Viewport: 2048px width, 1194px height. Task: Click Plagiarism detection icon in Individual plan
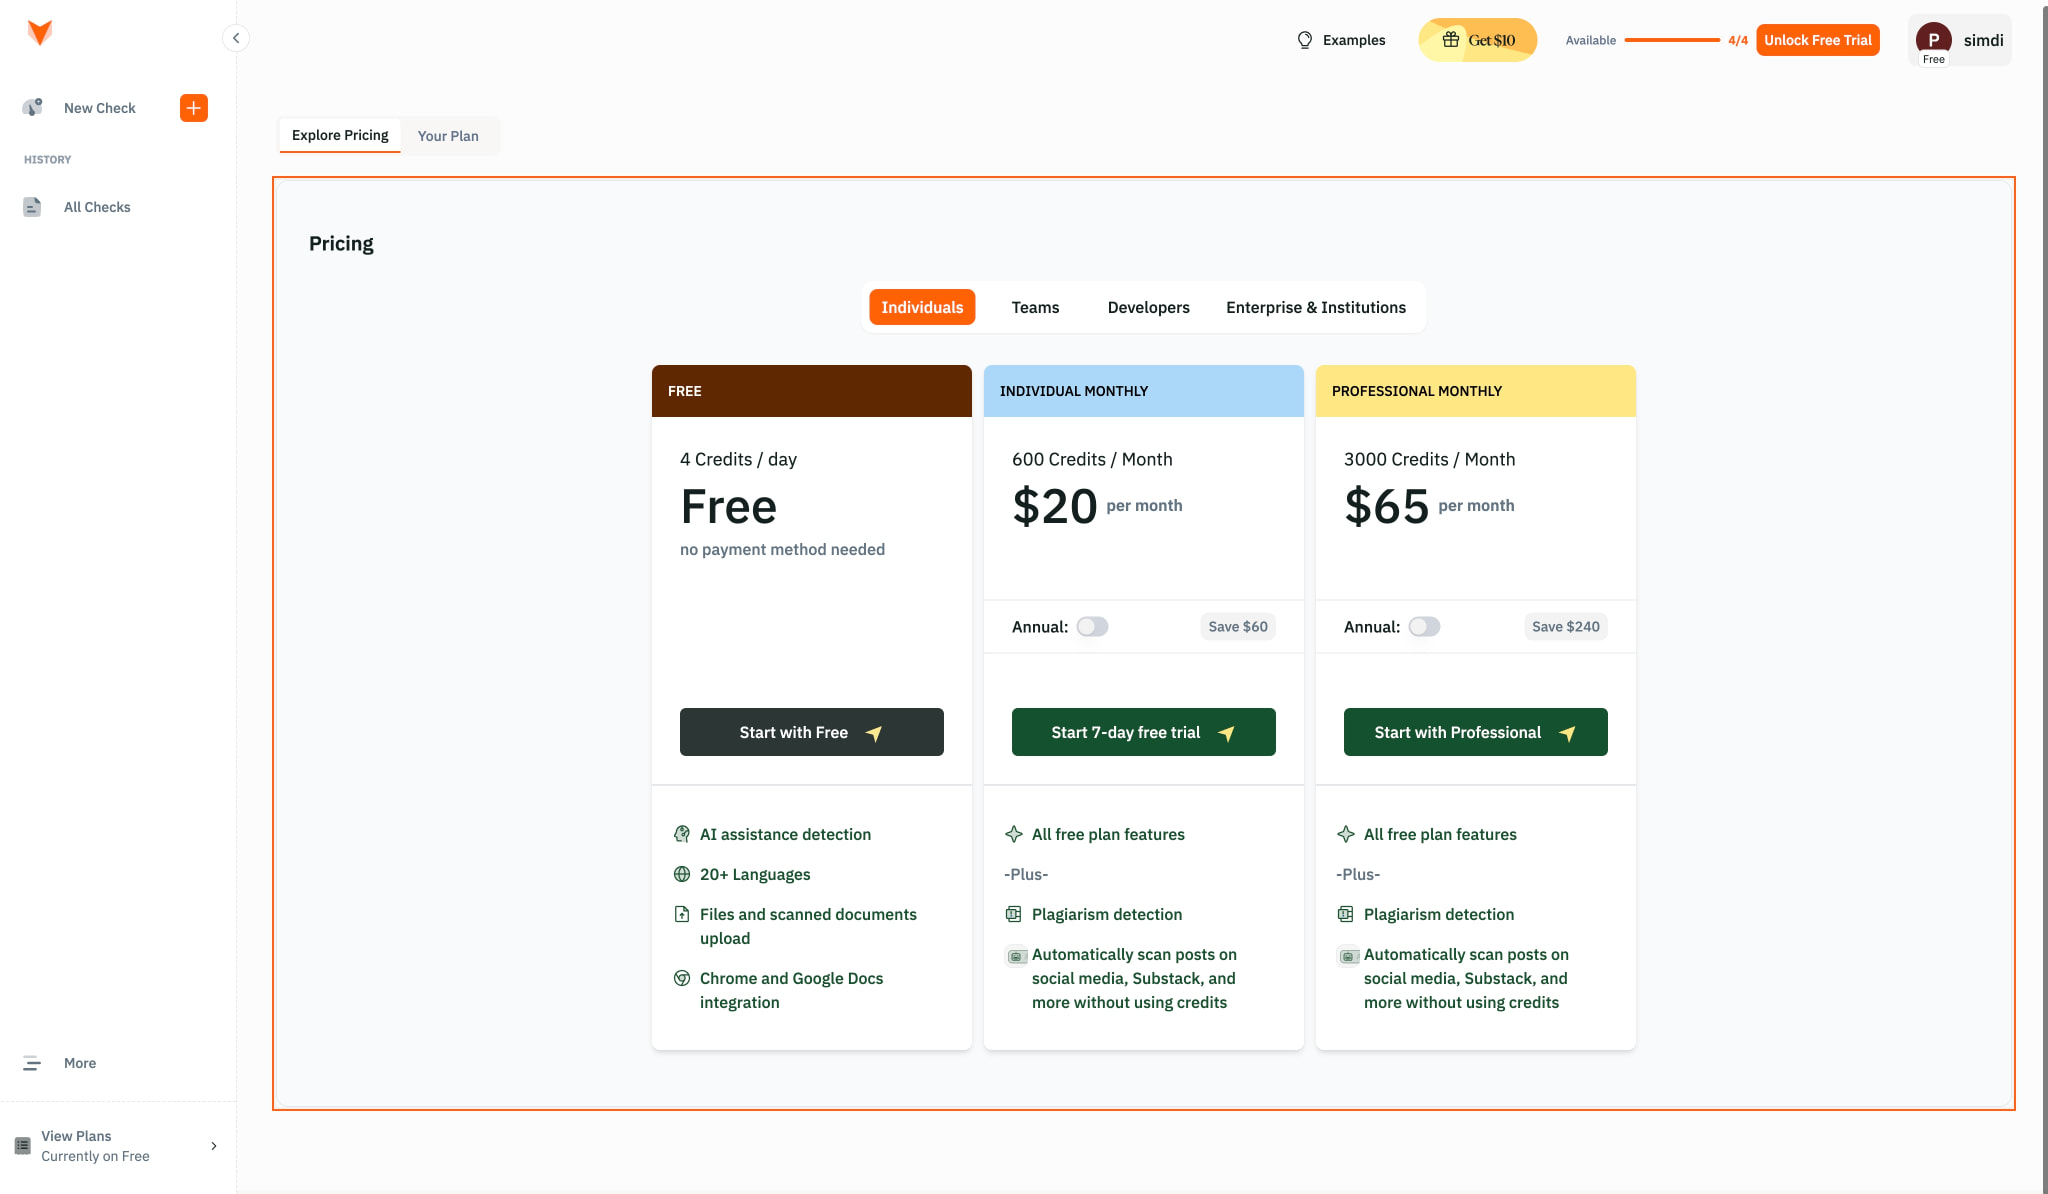pos(1014,914)
